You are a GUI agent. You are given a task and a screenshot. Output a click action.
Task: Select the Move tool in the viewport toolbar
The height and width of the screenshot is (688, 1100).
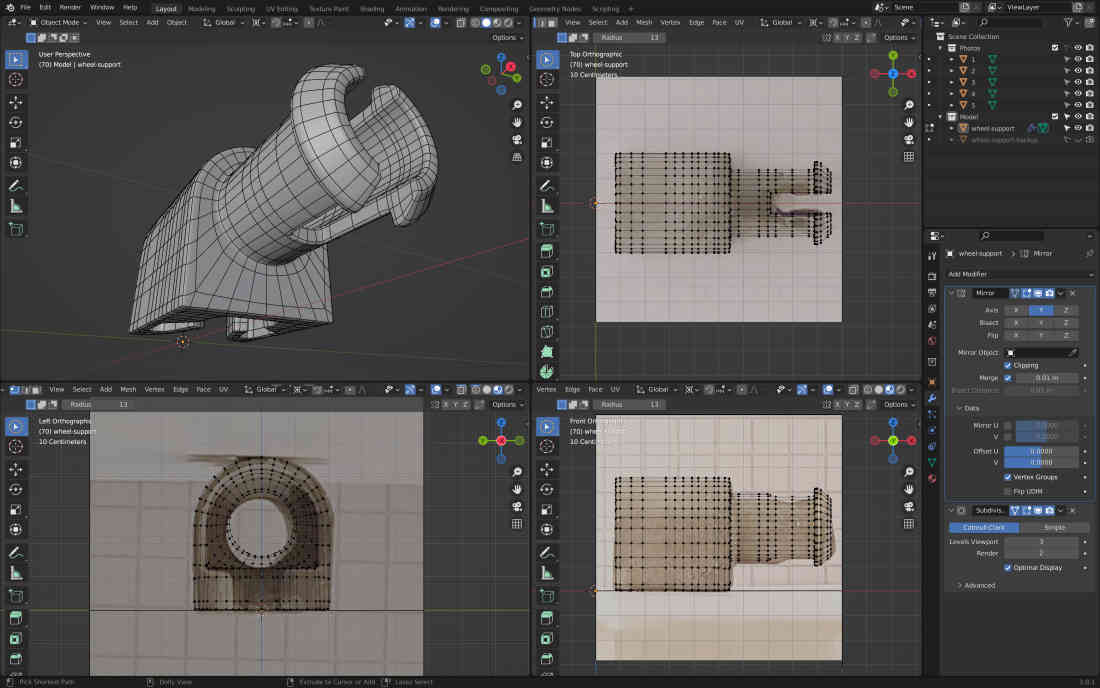point(15,103)
